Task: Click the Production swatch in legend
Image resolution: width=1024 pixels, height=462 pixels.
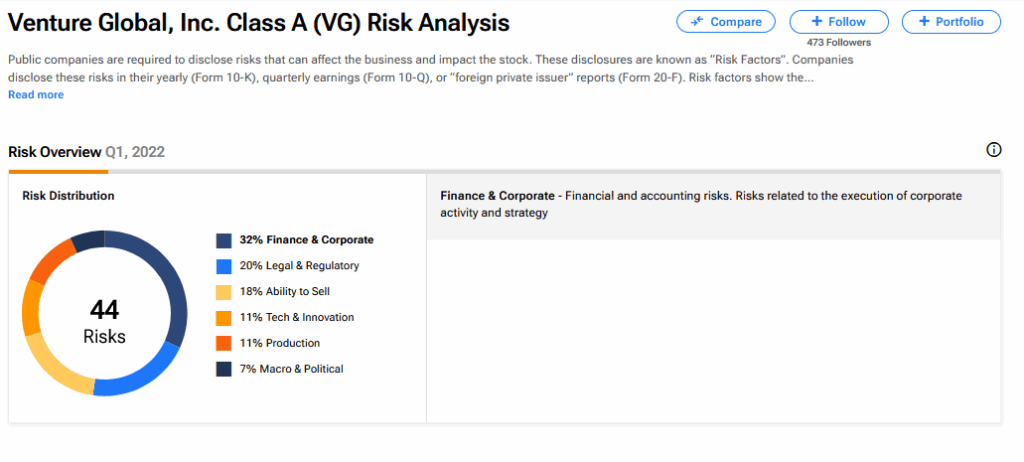Action: tap(224, 344)
